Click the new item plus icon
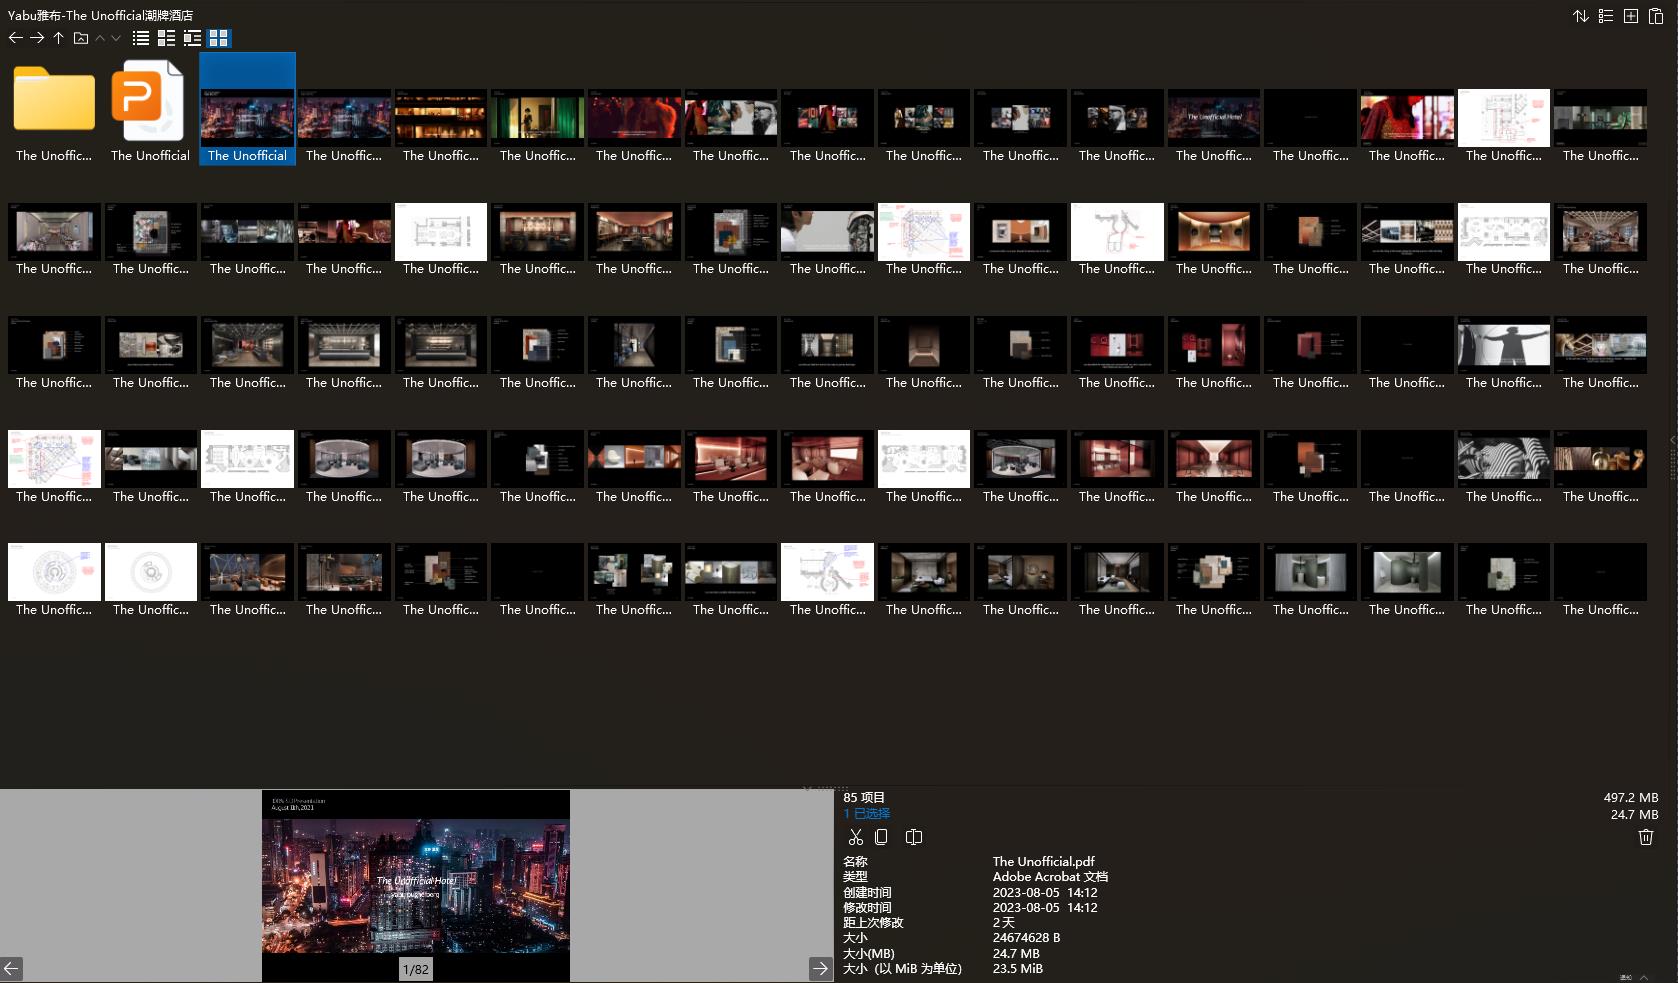This screenshot has width=1678, height=983. tap(1631, 16)
